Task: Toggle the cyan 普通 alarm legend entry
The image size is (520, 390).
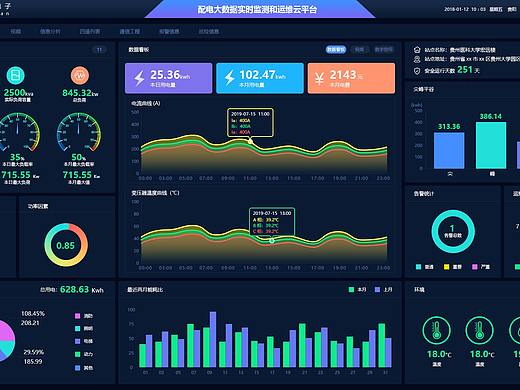Action: click(x=425, y=267)
